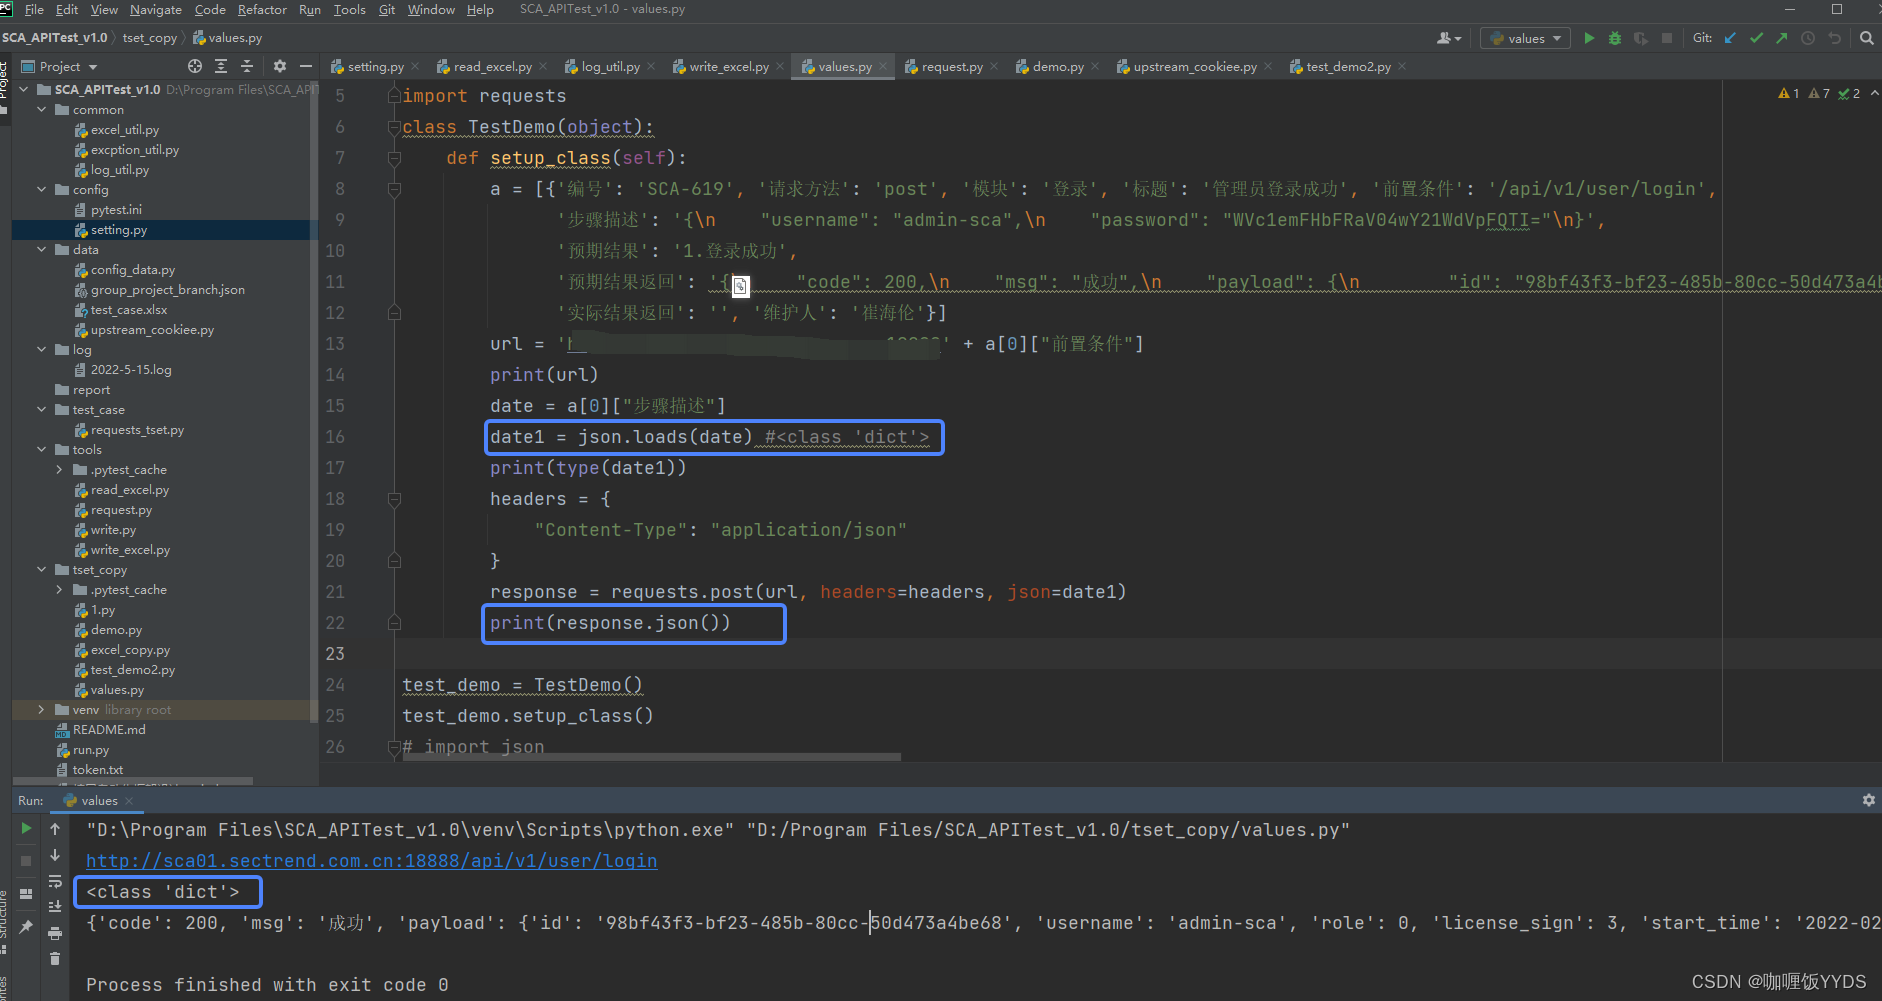
Task: Open test_case.xlsx in the data folder
Action: coord(129,310)
